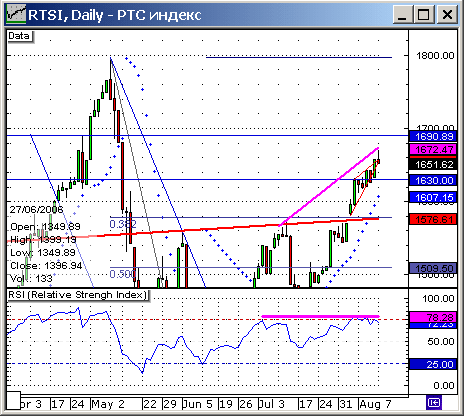Maximize the RTSI chart window
The width and height of the screenshot is (464, 416).
[424, 15]
